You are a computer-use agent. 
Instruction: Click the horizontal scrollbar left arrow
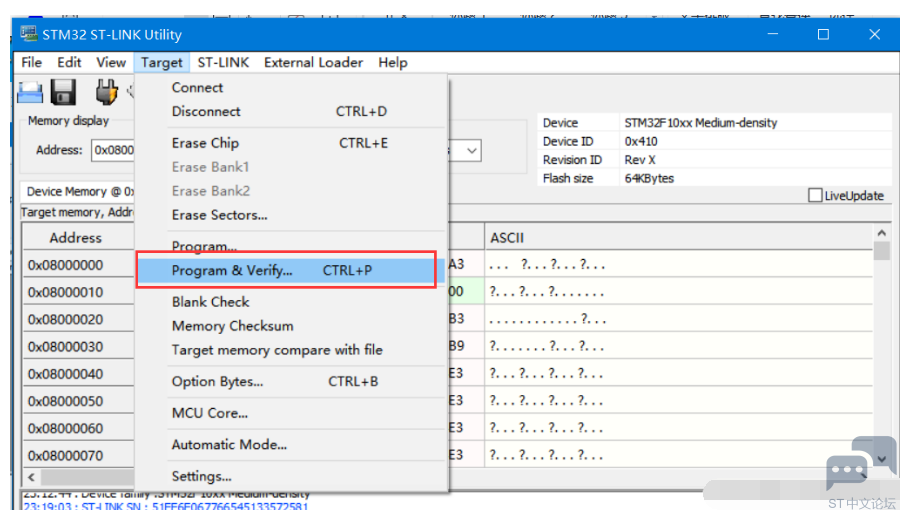click(x=31, y=477)
